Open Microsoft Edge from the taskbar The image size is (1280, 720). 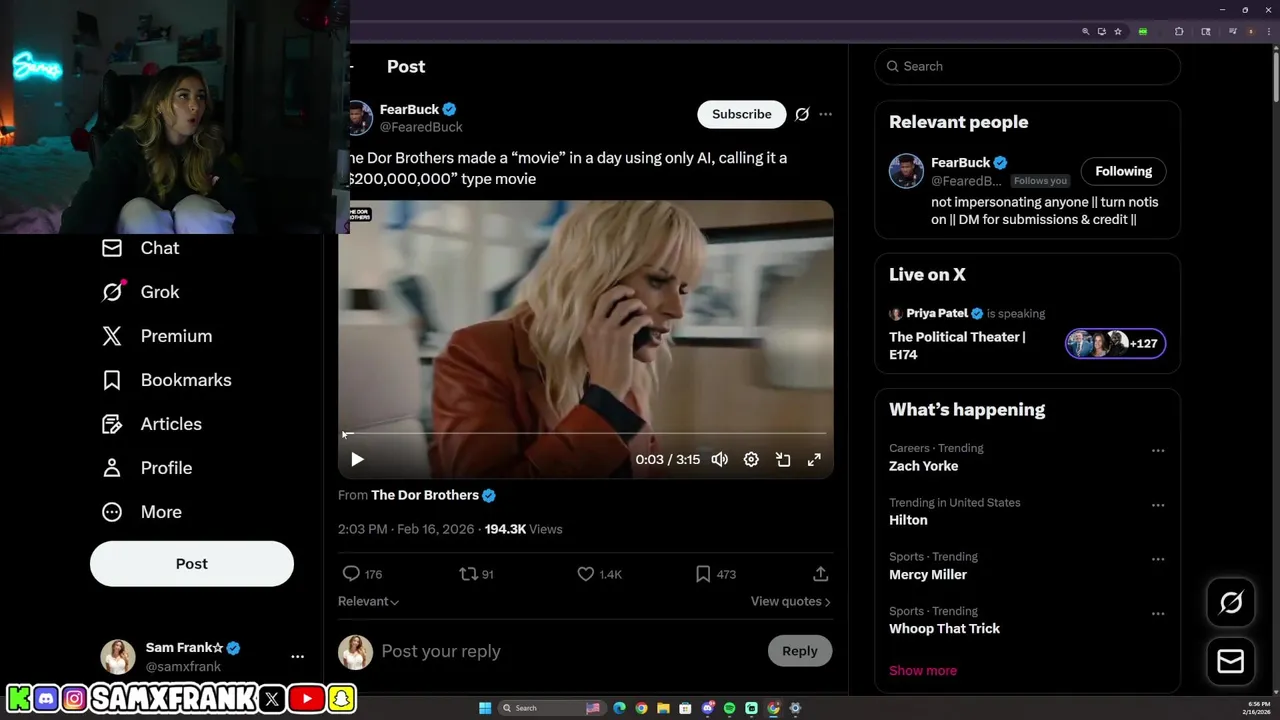pos(619,708)
